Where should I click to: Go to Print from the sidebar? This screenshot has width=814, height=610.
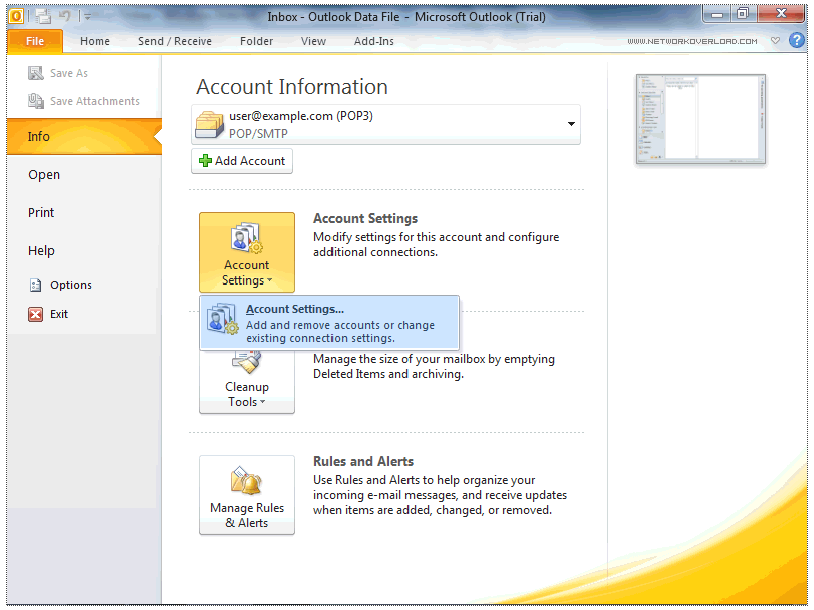40,212
